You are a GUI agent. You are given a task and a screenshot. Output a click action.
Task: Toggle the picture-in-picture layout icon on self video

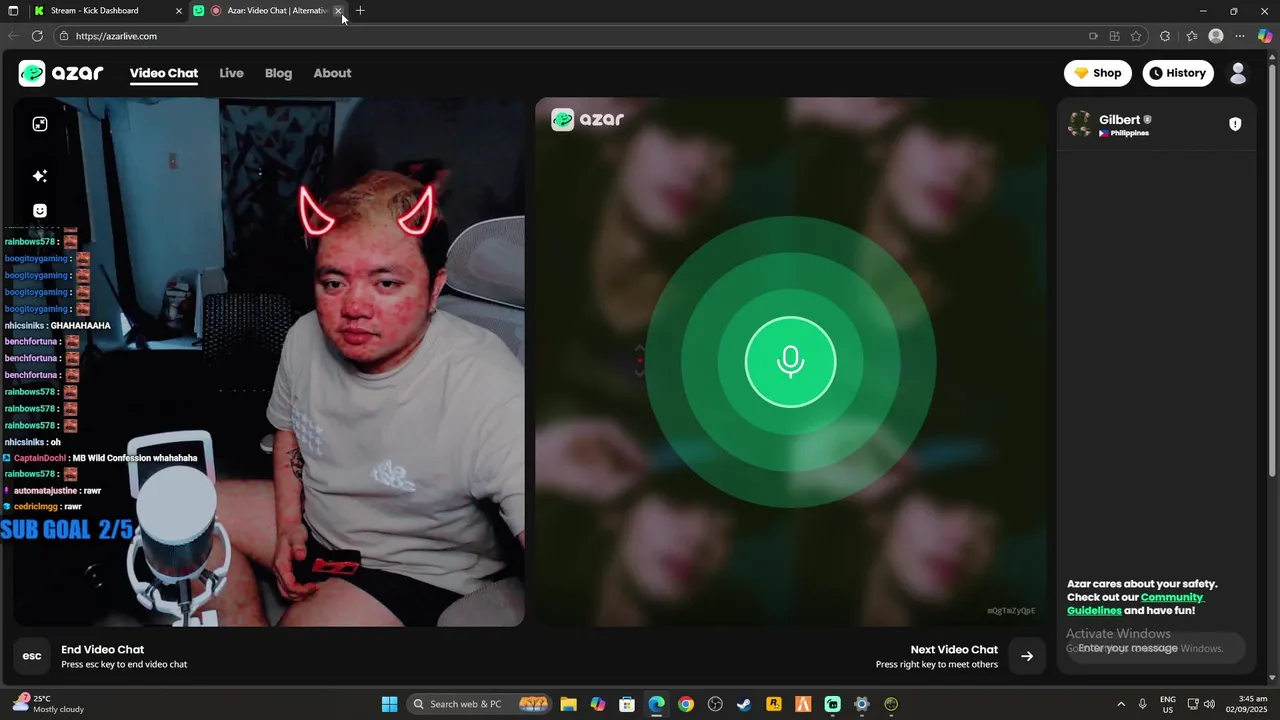(x=40, y=124)
